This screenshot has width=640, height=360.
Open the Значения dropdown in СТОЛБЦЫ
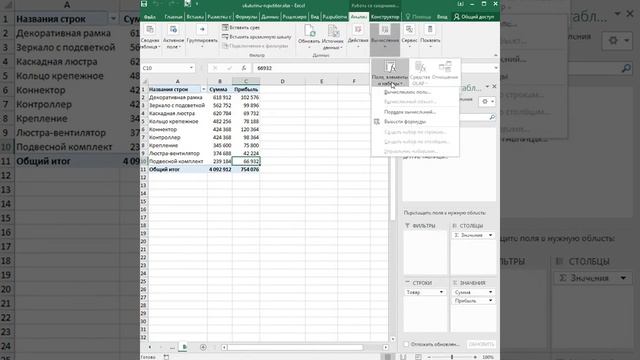pos(490,235)
